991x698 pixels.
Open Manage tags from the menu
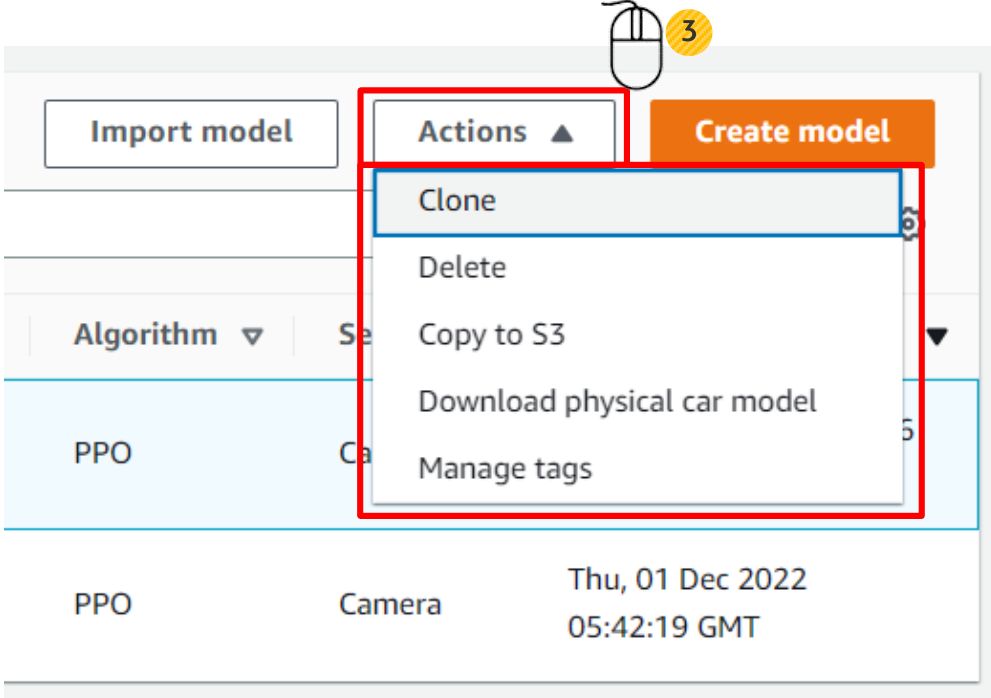click(x=505, y=468)
